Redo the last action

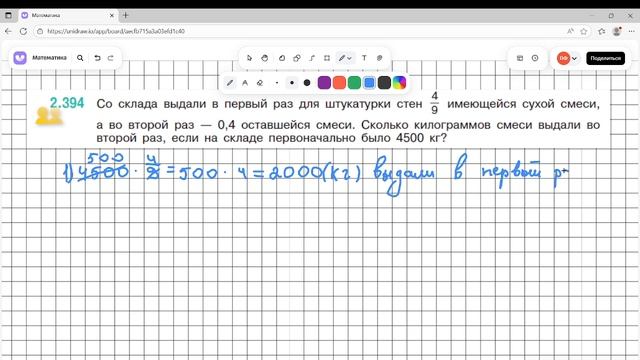111,58
